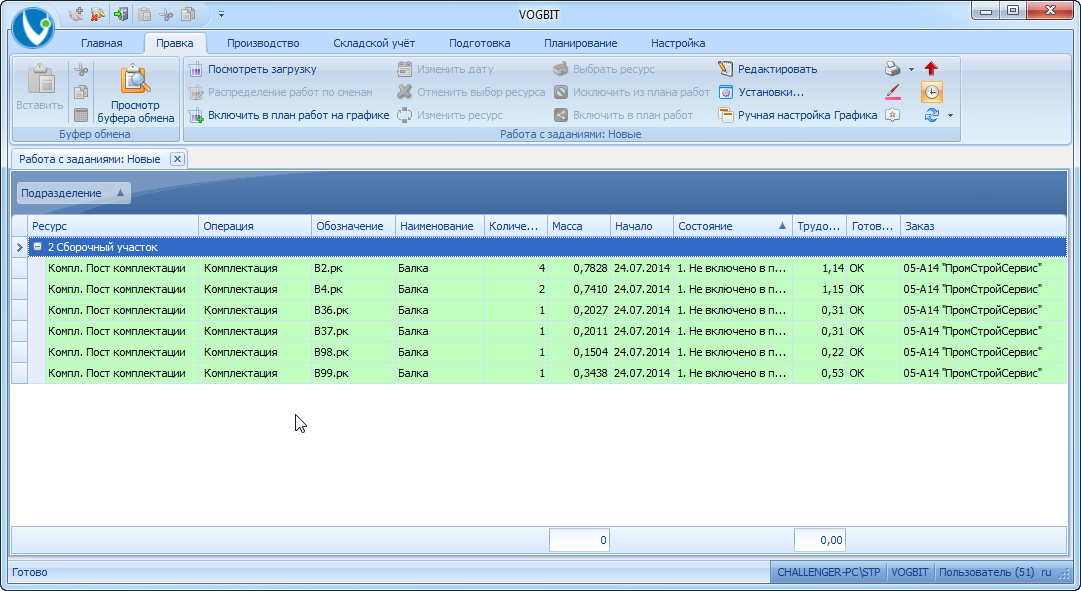Screen dimensions: 1081x591
Task: Click the star badge icon in ribbon
Action: coord(893,115)
